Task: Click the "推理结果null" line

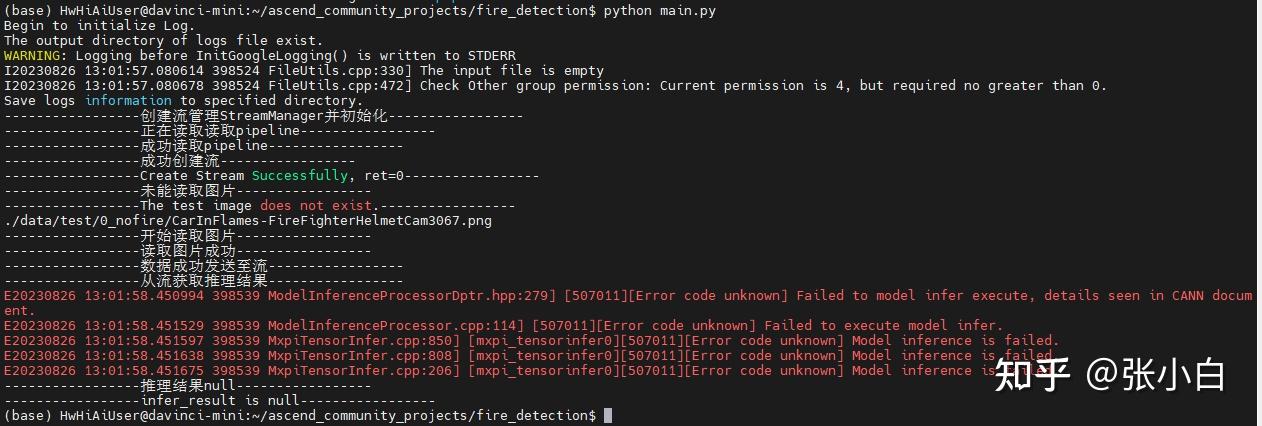Action: click(x=187, y=386)
